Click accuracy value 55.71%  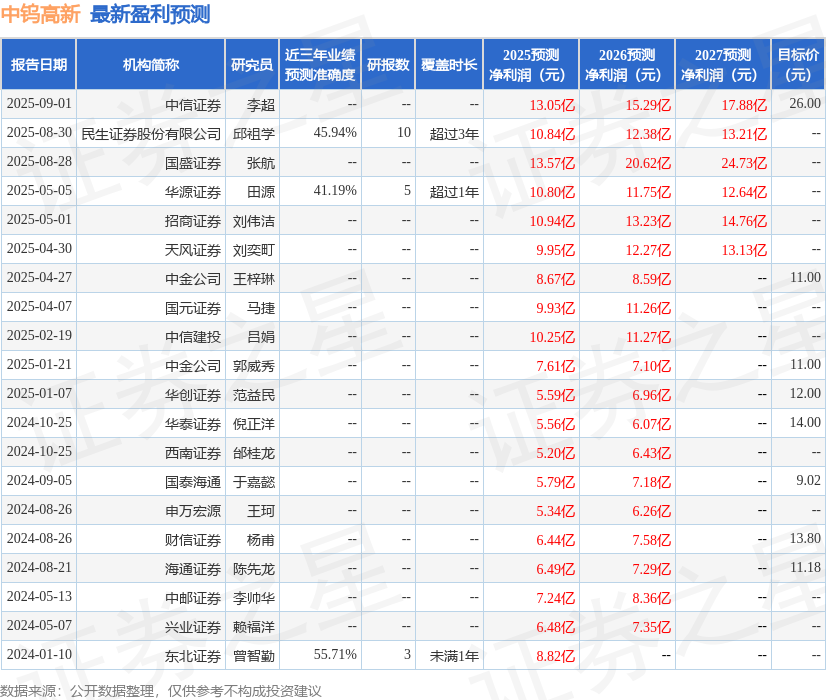335,654
